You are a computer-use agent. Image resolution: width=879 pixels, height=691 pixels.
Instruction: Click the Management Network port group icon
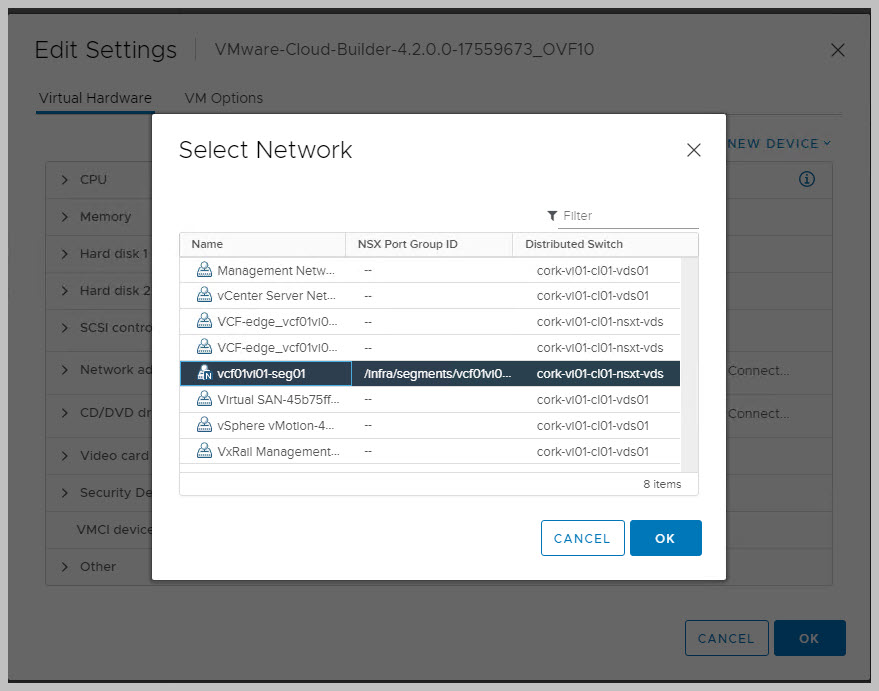click(204, 270)
